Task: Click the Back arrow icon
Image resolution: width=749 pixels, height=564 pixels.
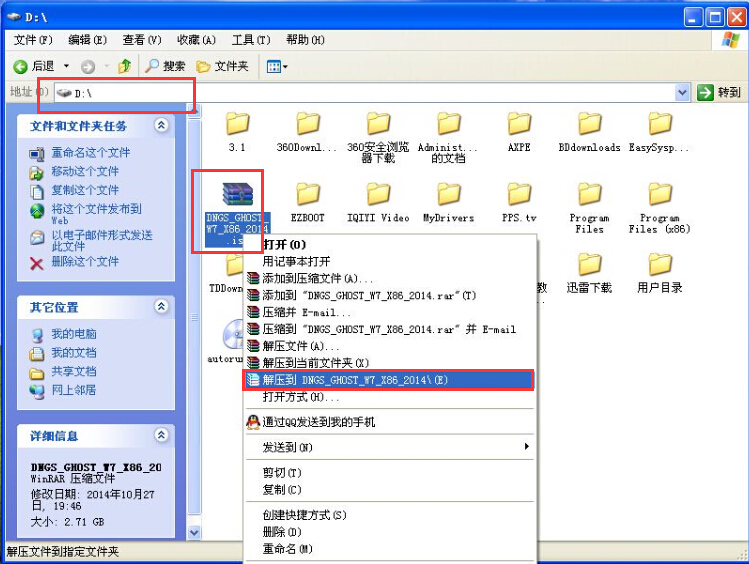Action: pos(20,66)
